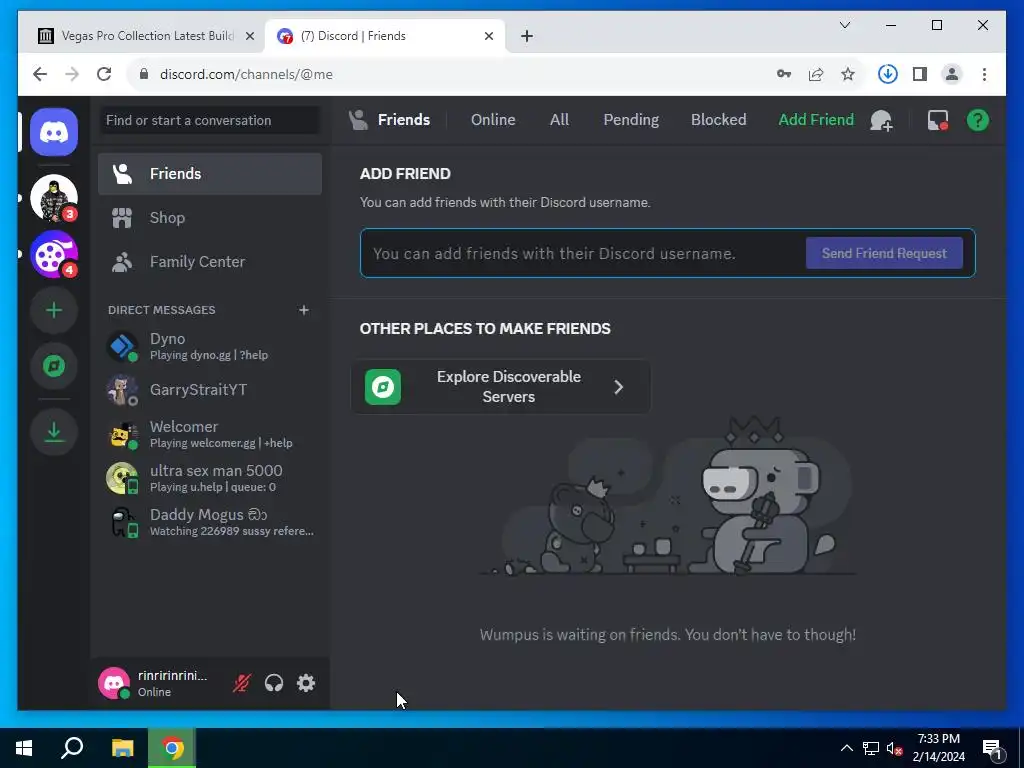Create new DM with plus icon
This screenshot has width=1024, height=768.
[304, 310]
